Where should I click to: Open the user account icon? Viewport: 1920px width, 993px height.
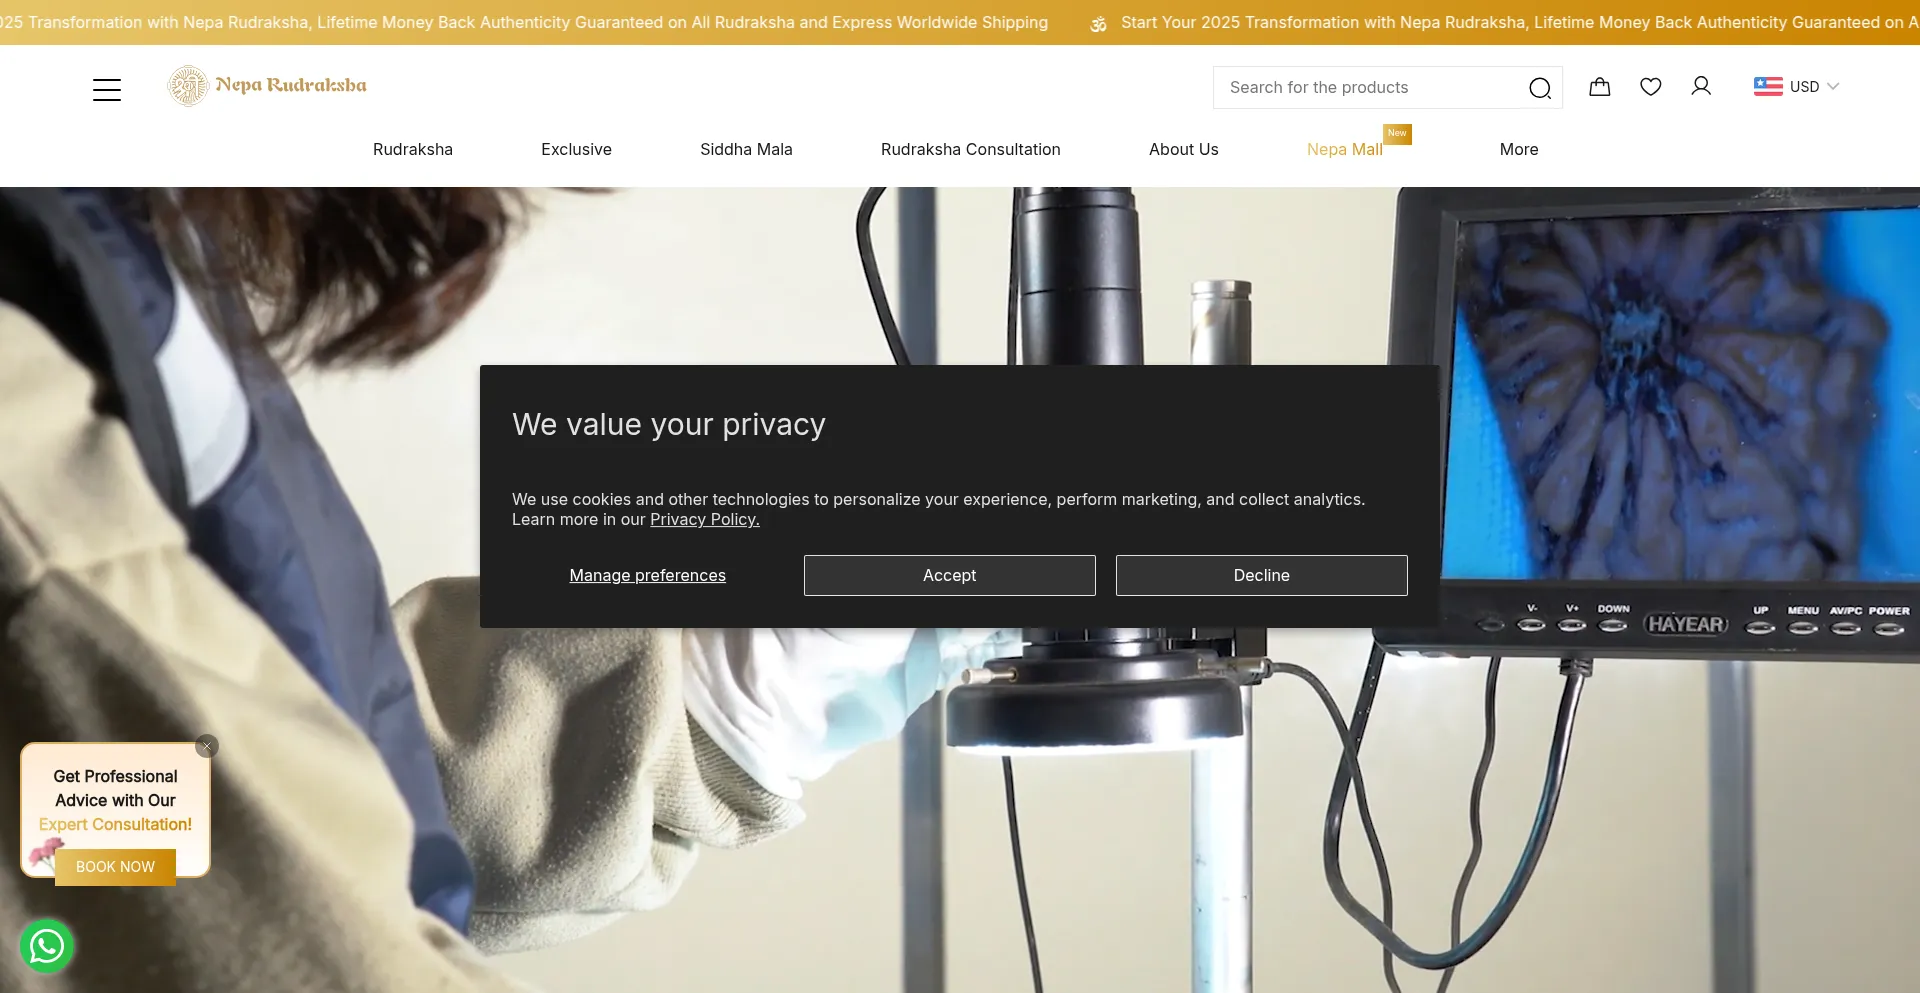pos(1700,87)
